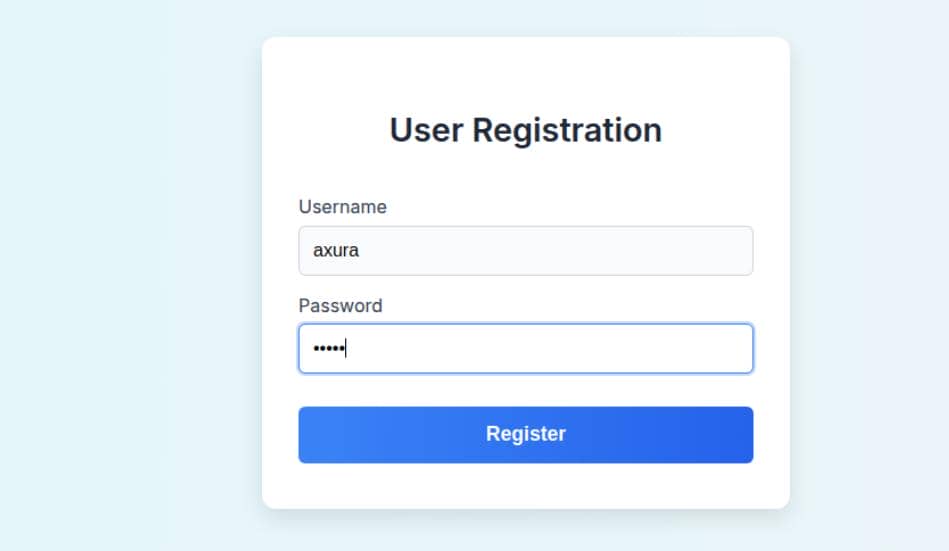Viewport: 949px width, 551px height.
Task: Activate the text box under the Password label
Action: (x=525, y=348)
